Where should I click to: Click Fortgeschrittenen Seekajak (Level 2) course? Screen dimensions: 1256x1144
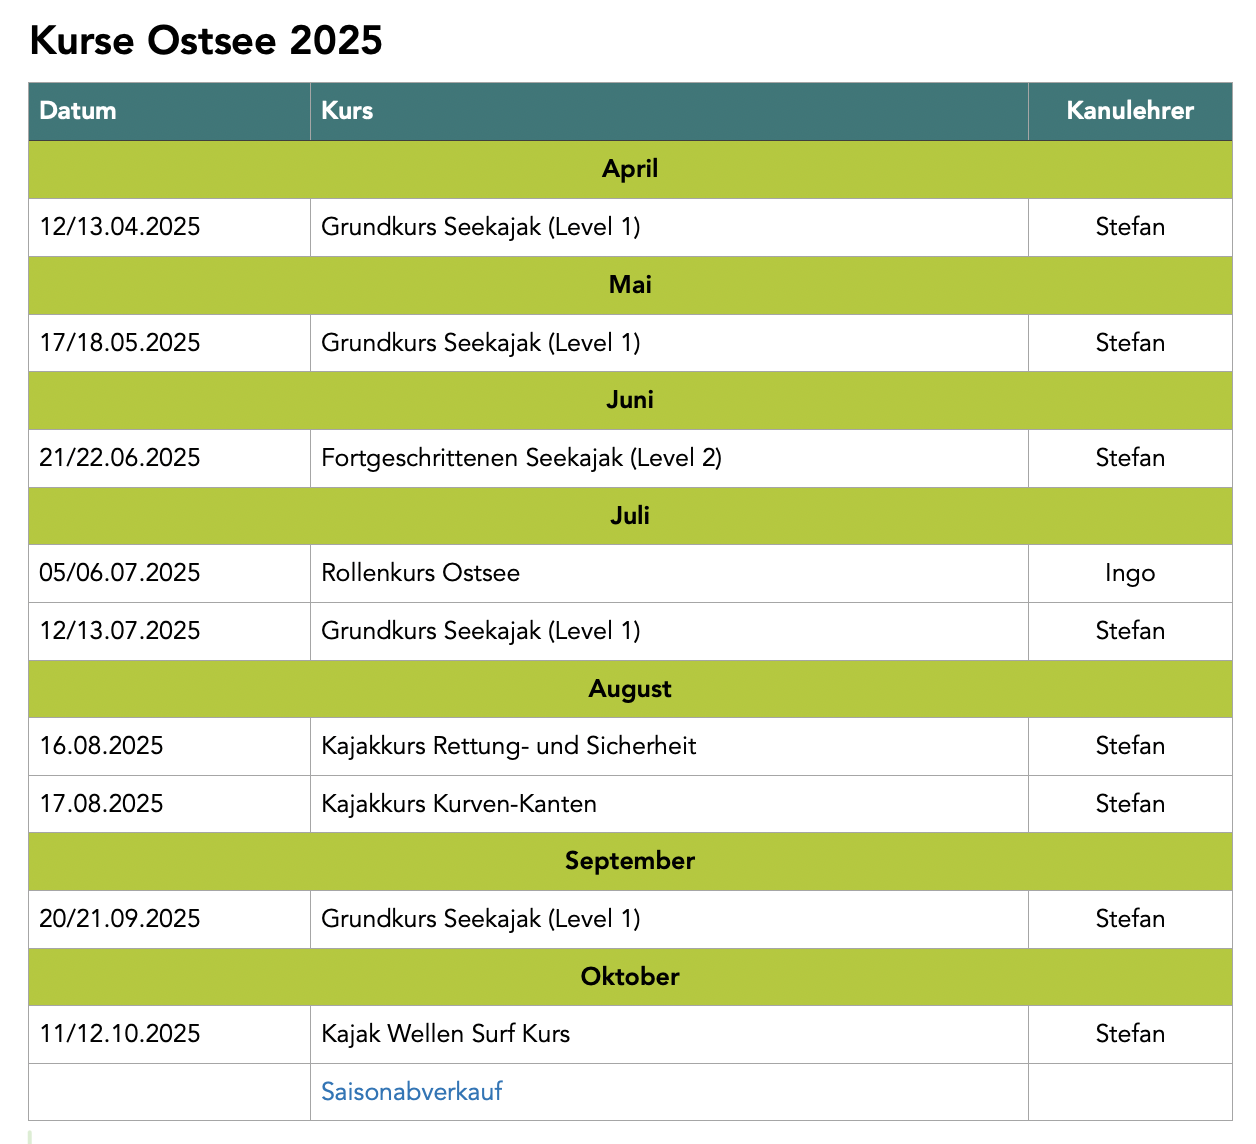[521, 458]
